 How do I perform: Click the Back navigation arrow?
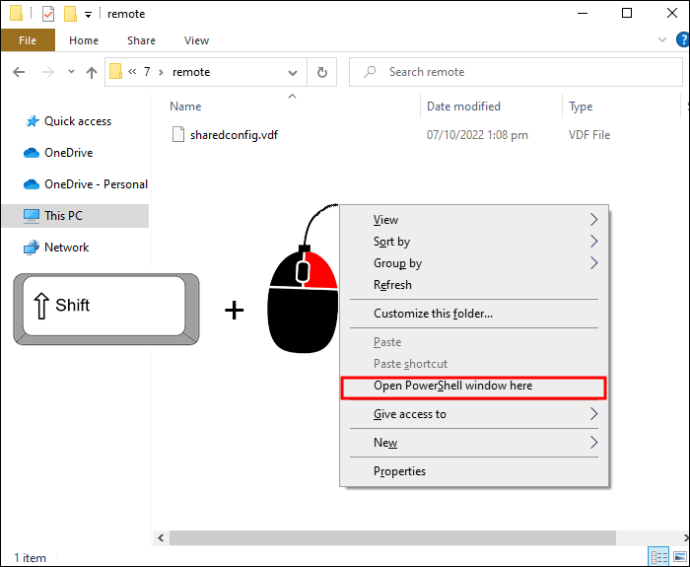point(19,72)
